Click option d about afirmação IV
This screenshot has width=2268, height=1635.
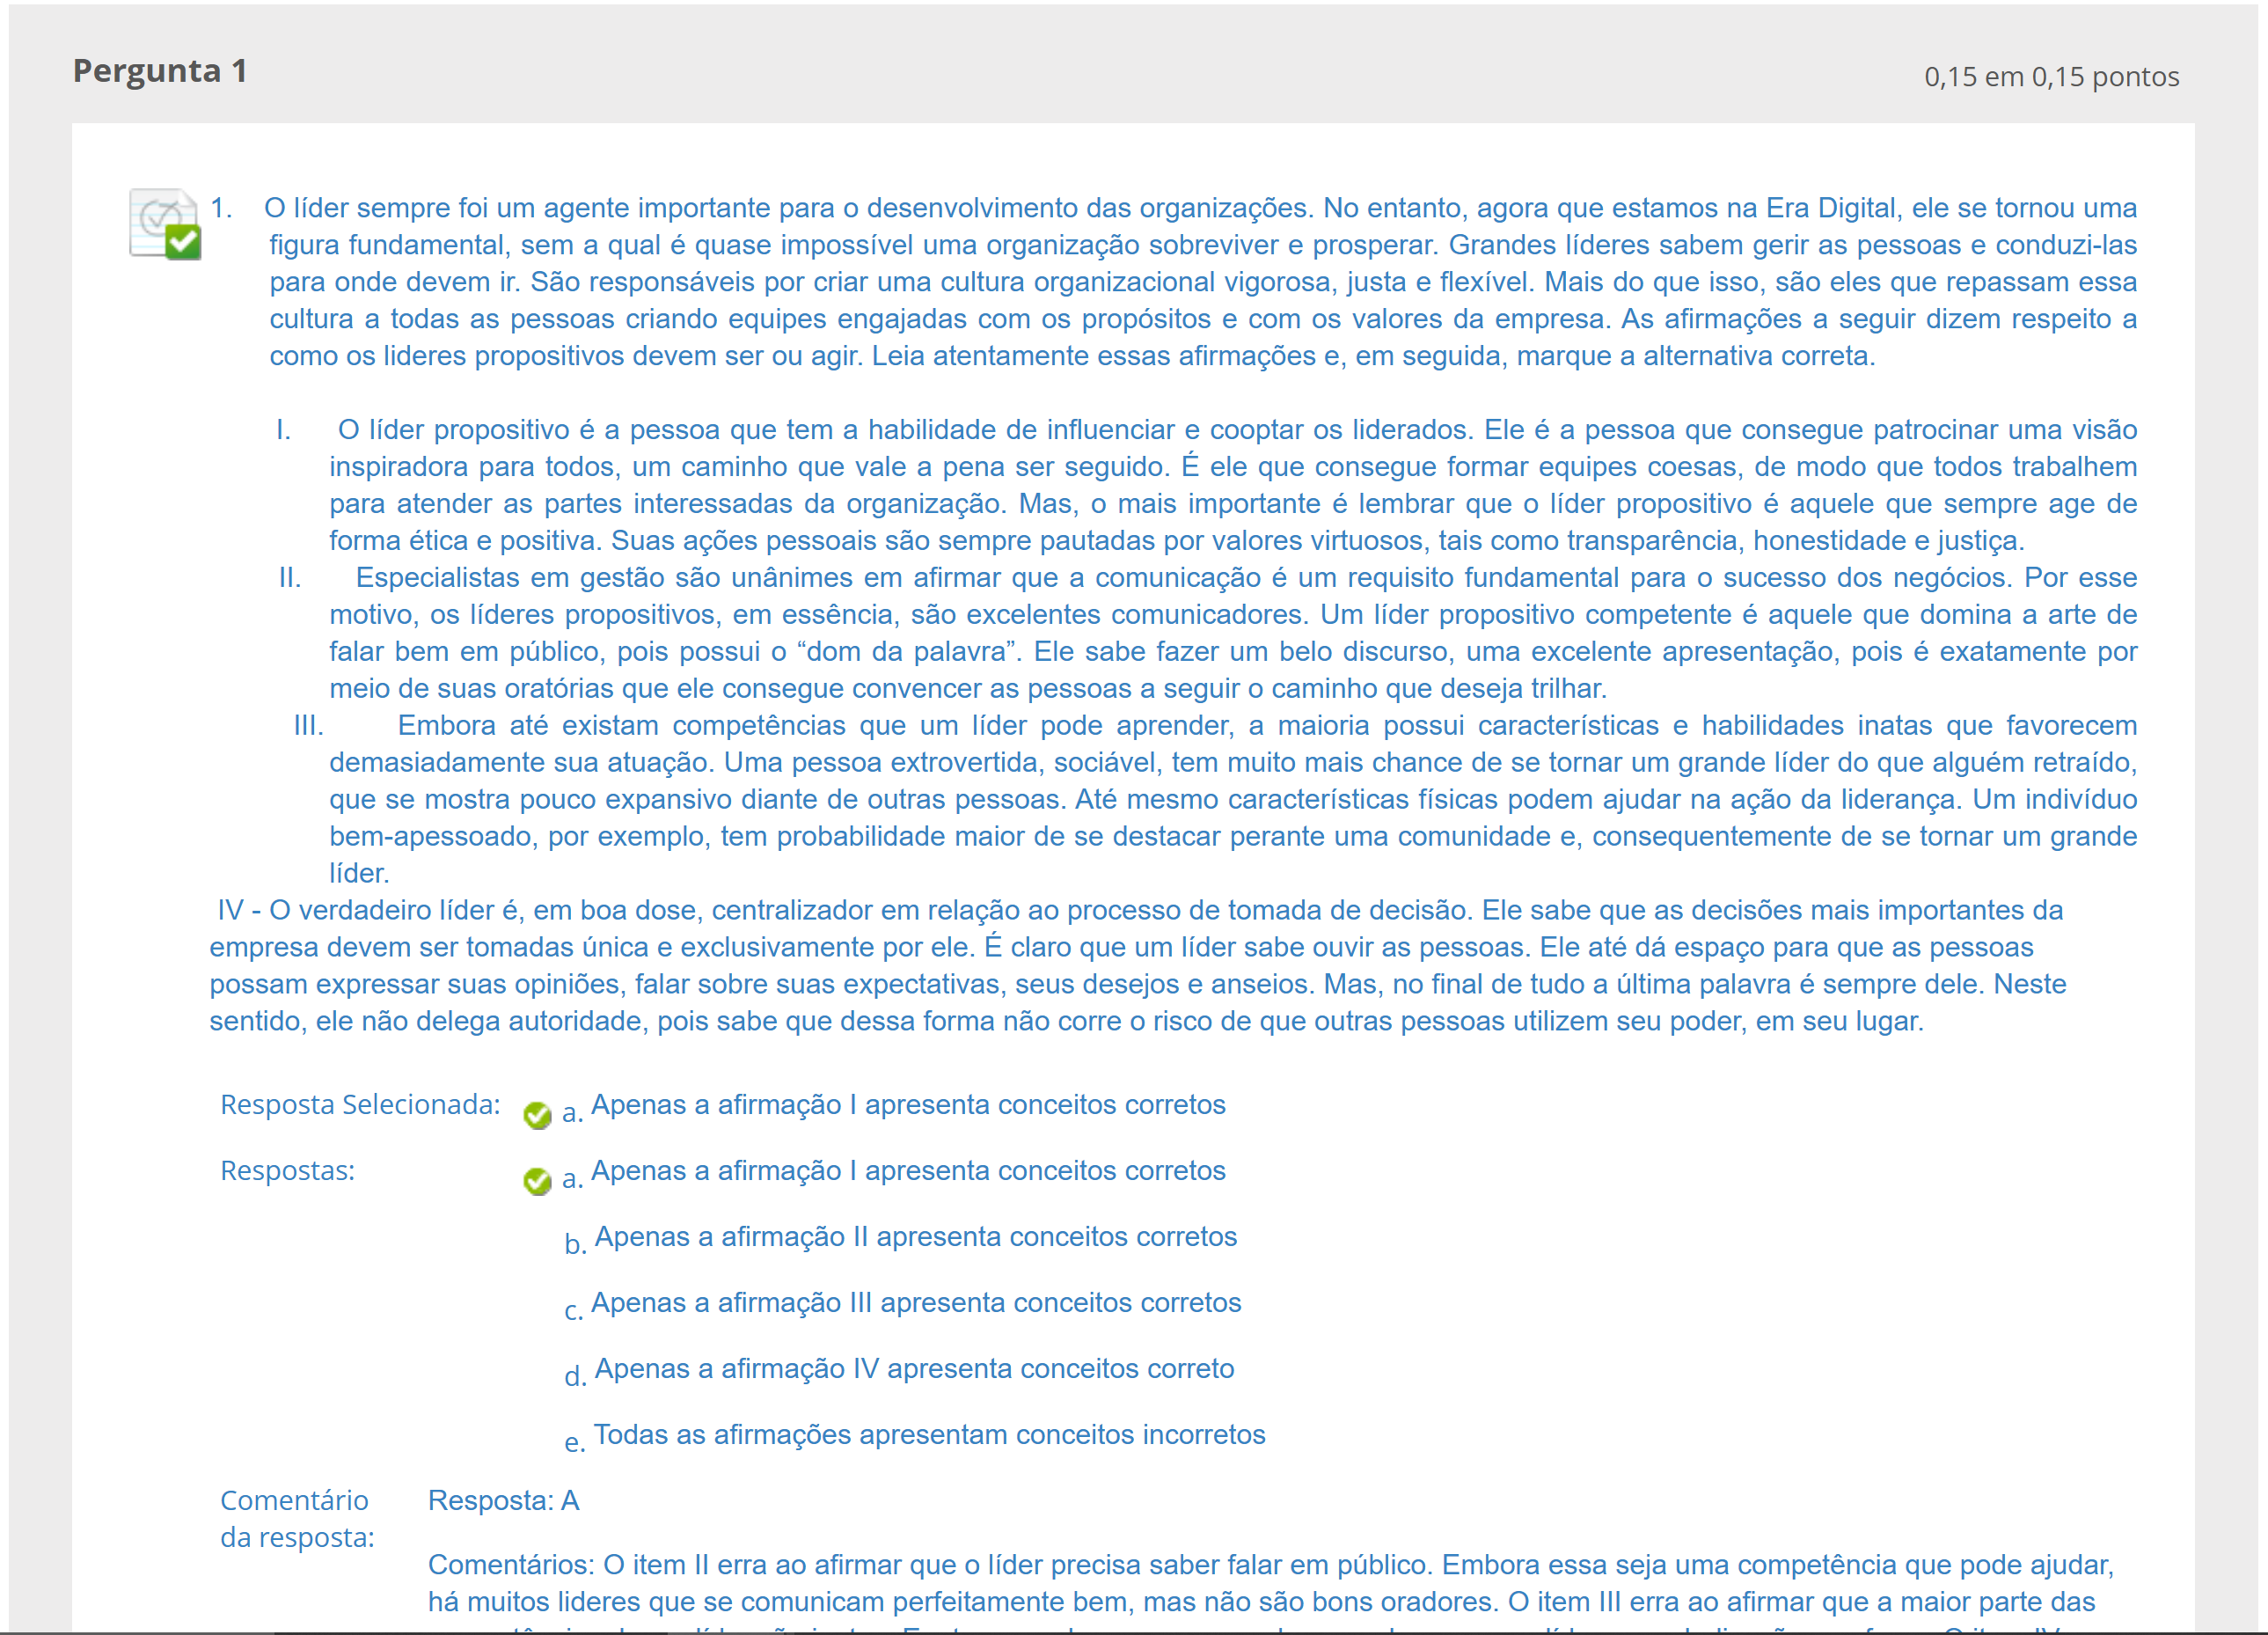pyautogui.click(x=913, y=1369)
